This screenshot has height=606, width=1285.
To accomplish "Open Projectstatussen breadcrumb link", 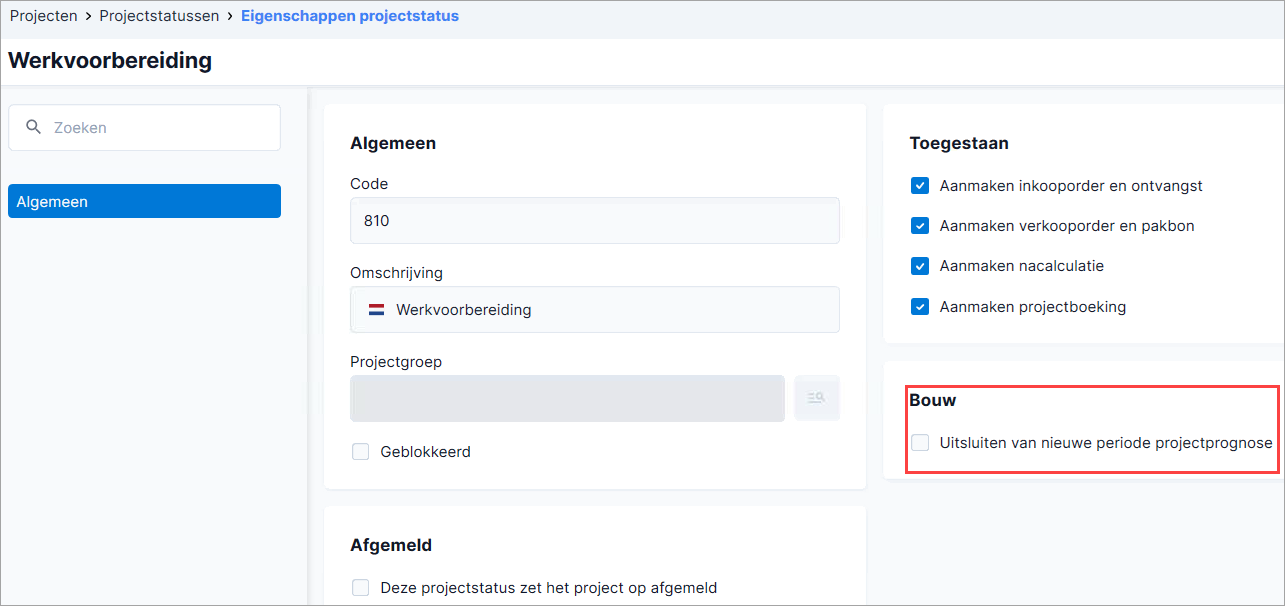I will tap(160, 16).
